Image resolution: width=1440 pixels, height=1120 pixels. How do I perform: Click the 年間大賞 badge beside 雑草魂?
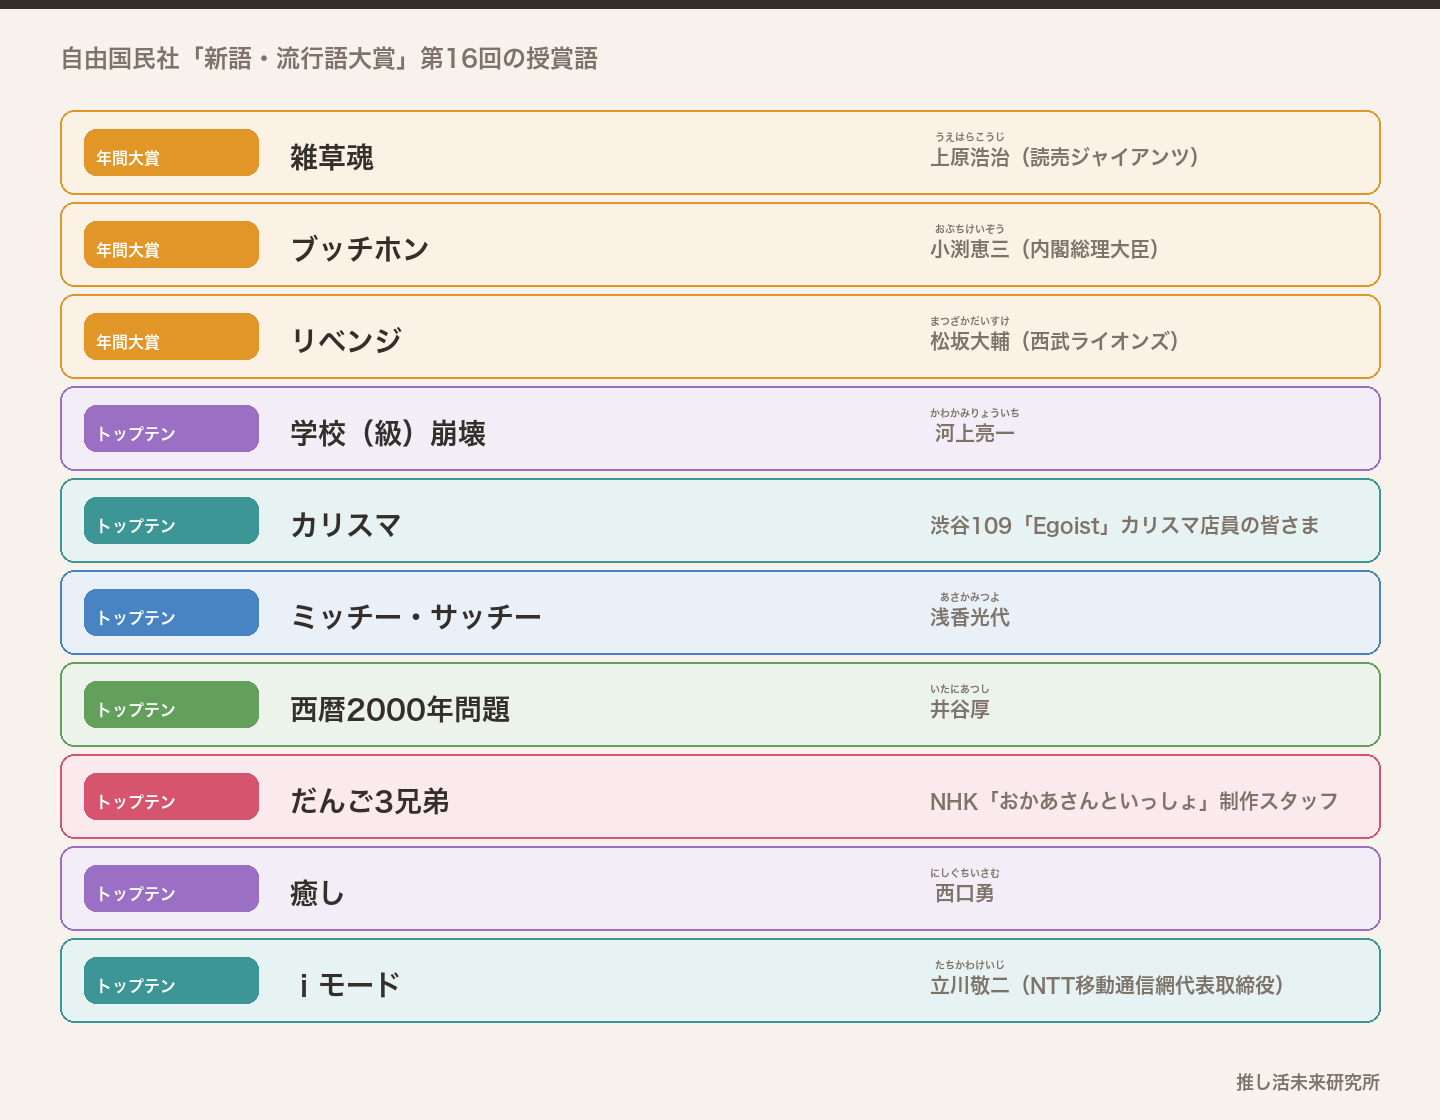(x=171, y=153)
